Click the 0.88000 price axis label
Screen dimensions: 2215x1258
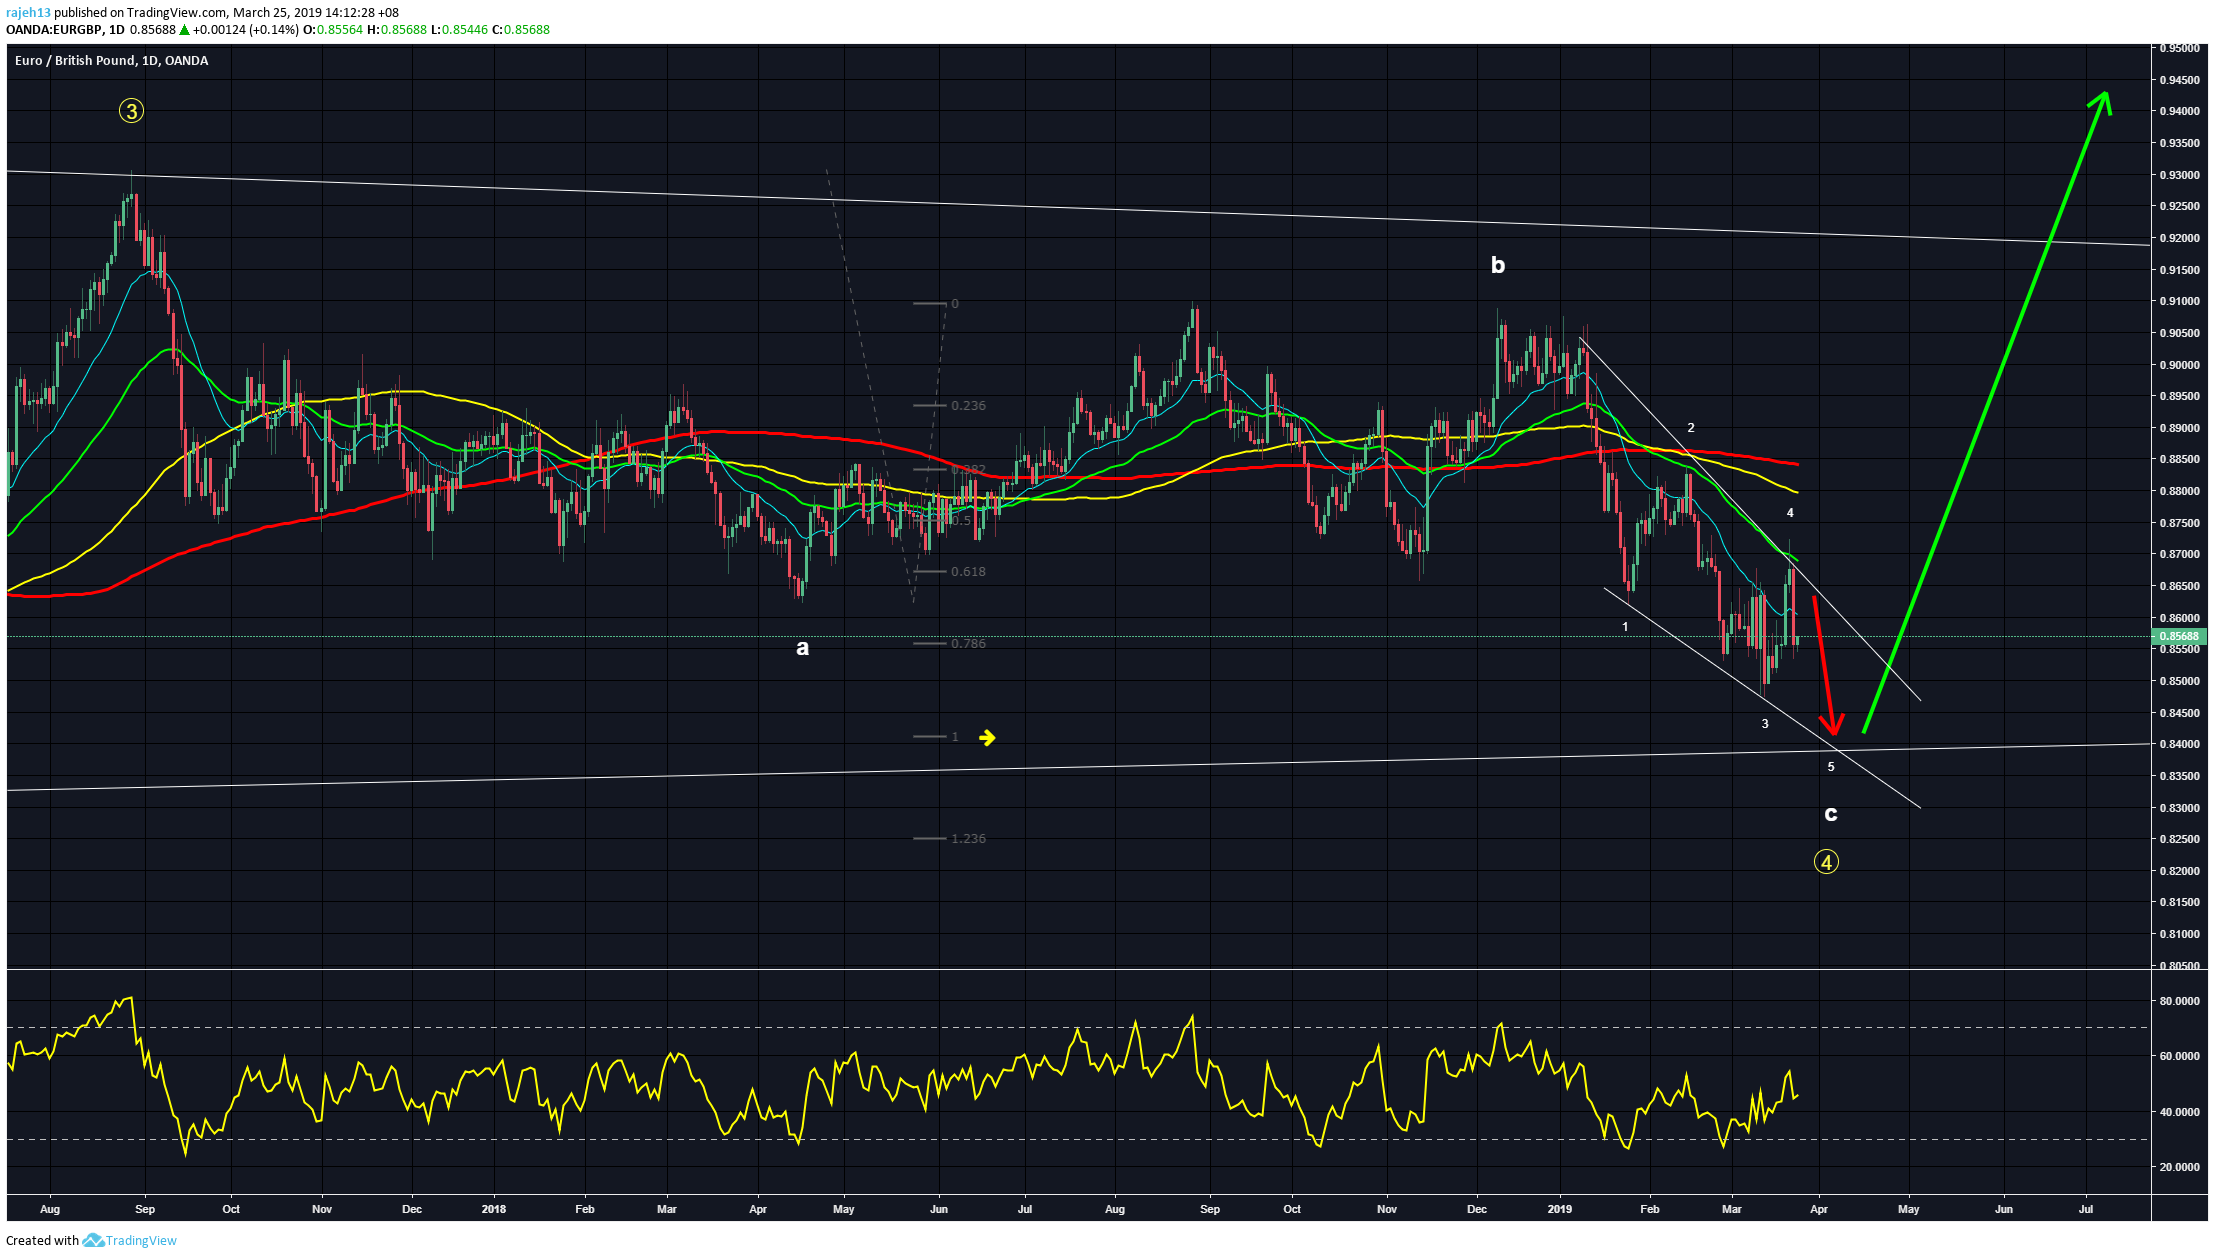click(2180, 491)
